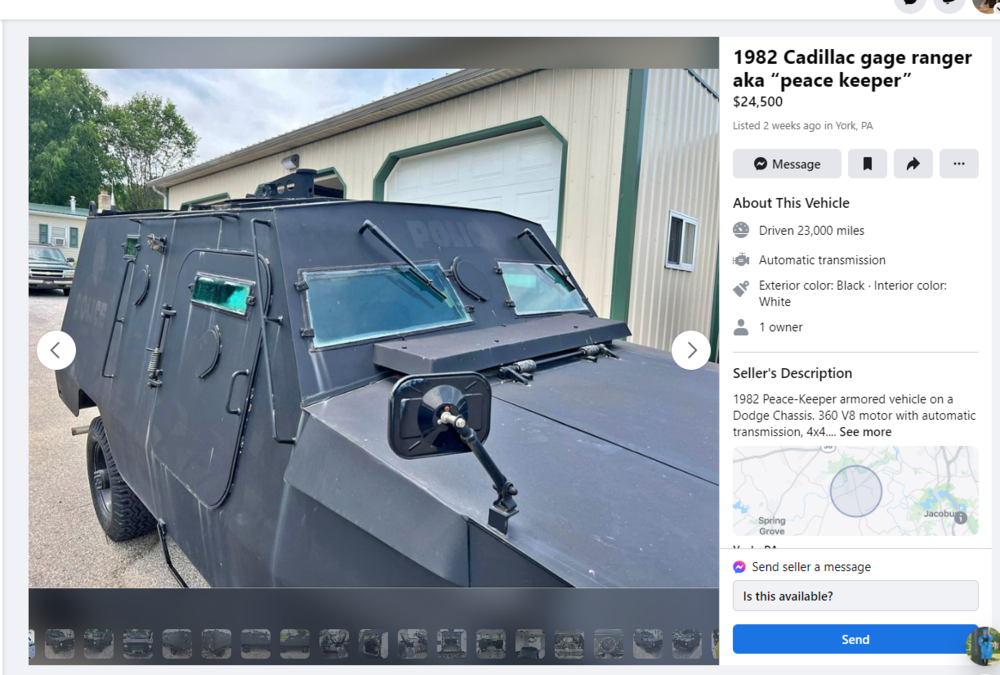The height and width of the screenshot is (675, 1000).
Task: Select the first photo thumbnail in strip
Action: point(59,643)
